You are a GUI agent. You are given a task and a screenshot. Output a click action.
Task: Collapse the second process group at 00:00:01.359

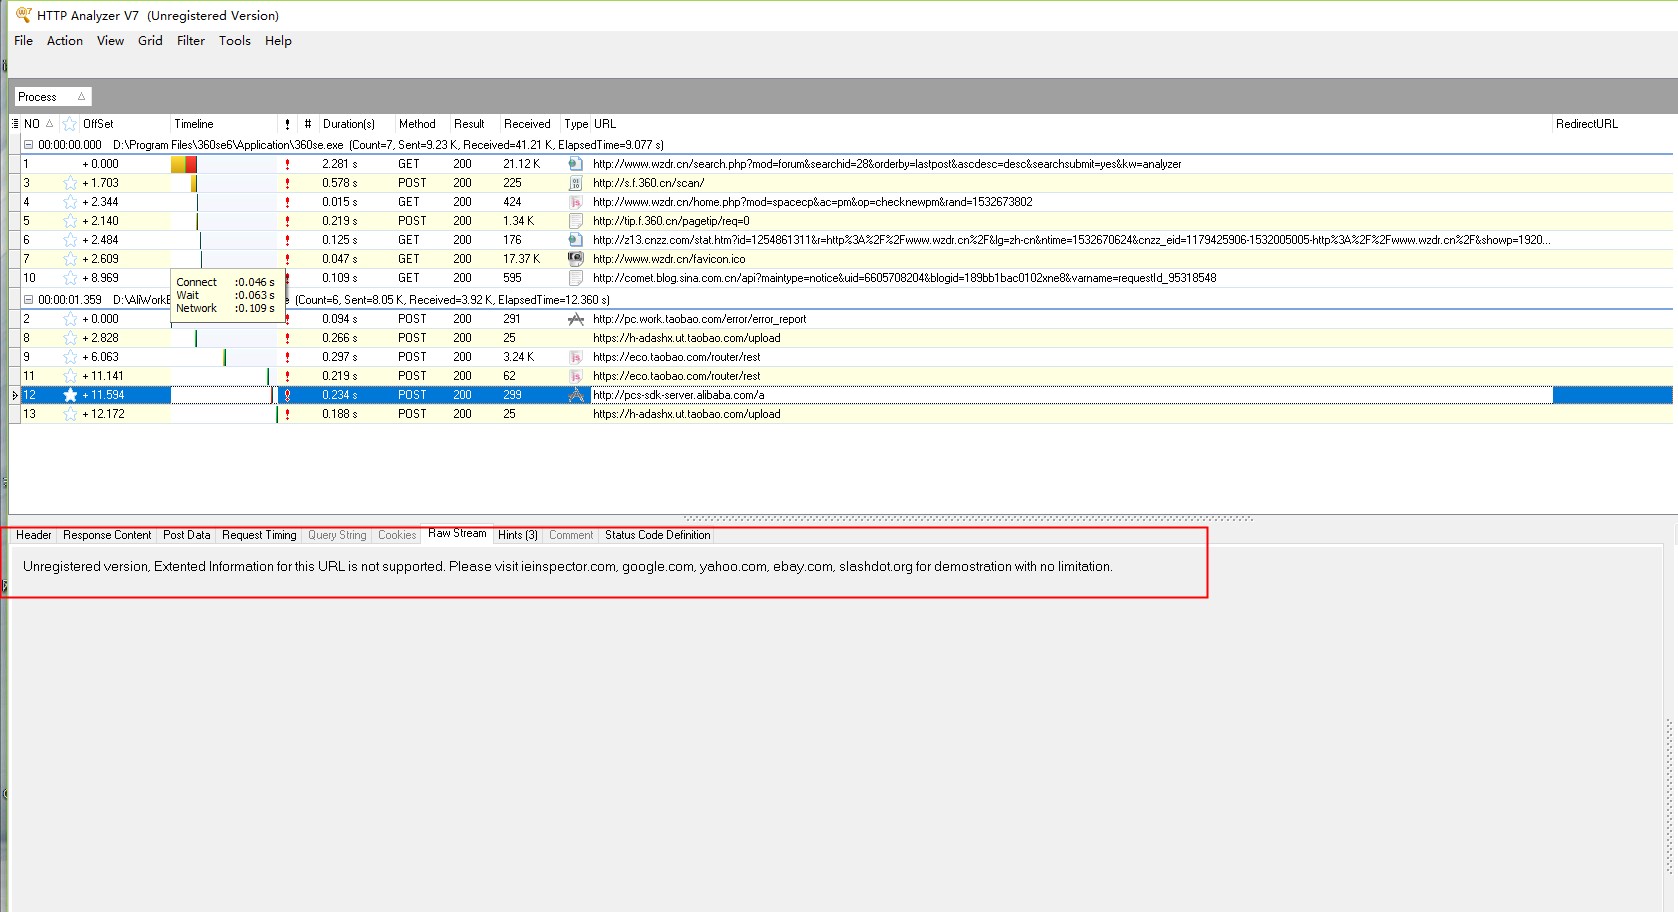pyautogui.click(x=28, y=300)
